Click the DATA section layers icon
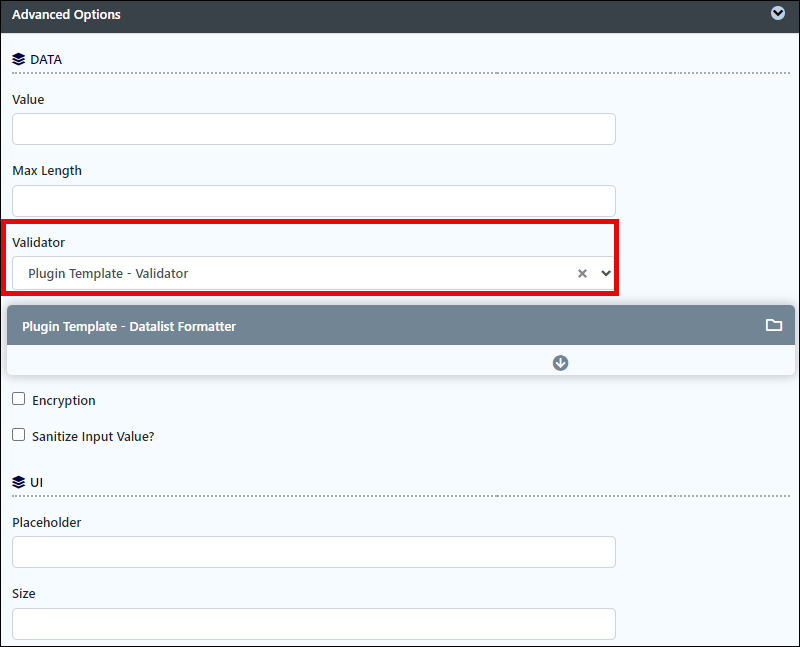Viewport: 800px width, 647px height. tap(18, 59)
